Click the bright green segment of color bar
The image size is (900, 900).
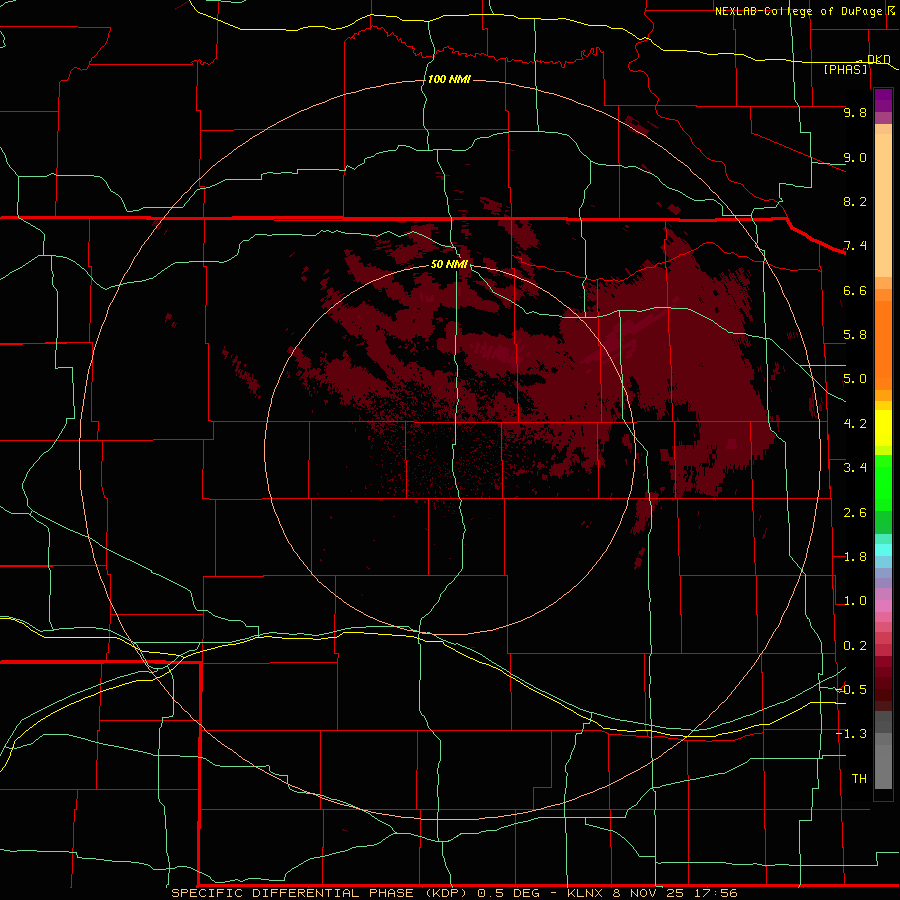883,484
